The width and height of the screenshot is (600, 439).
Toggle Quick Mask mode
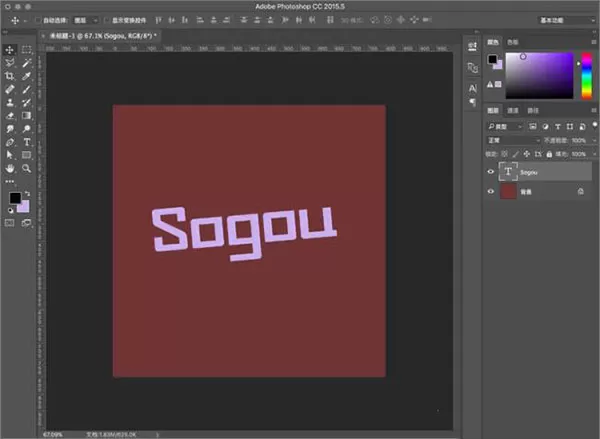(x=10, y=223)
